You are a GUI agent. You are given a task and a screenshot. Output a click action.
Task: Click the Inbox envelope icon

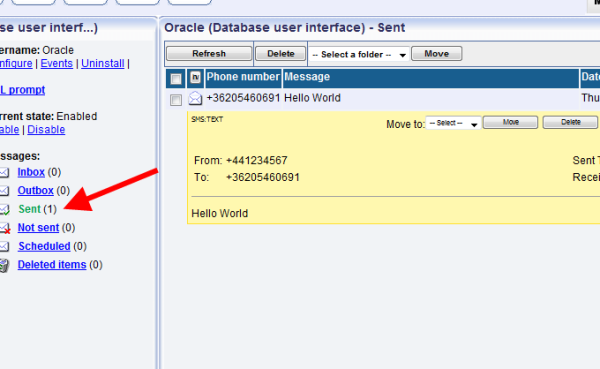pyautogui.click(x=4, y=173)
